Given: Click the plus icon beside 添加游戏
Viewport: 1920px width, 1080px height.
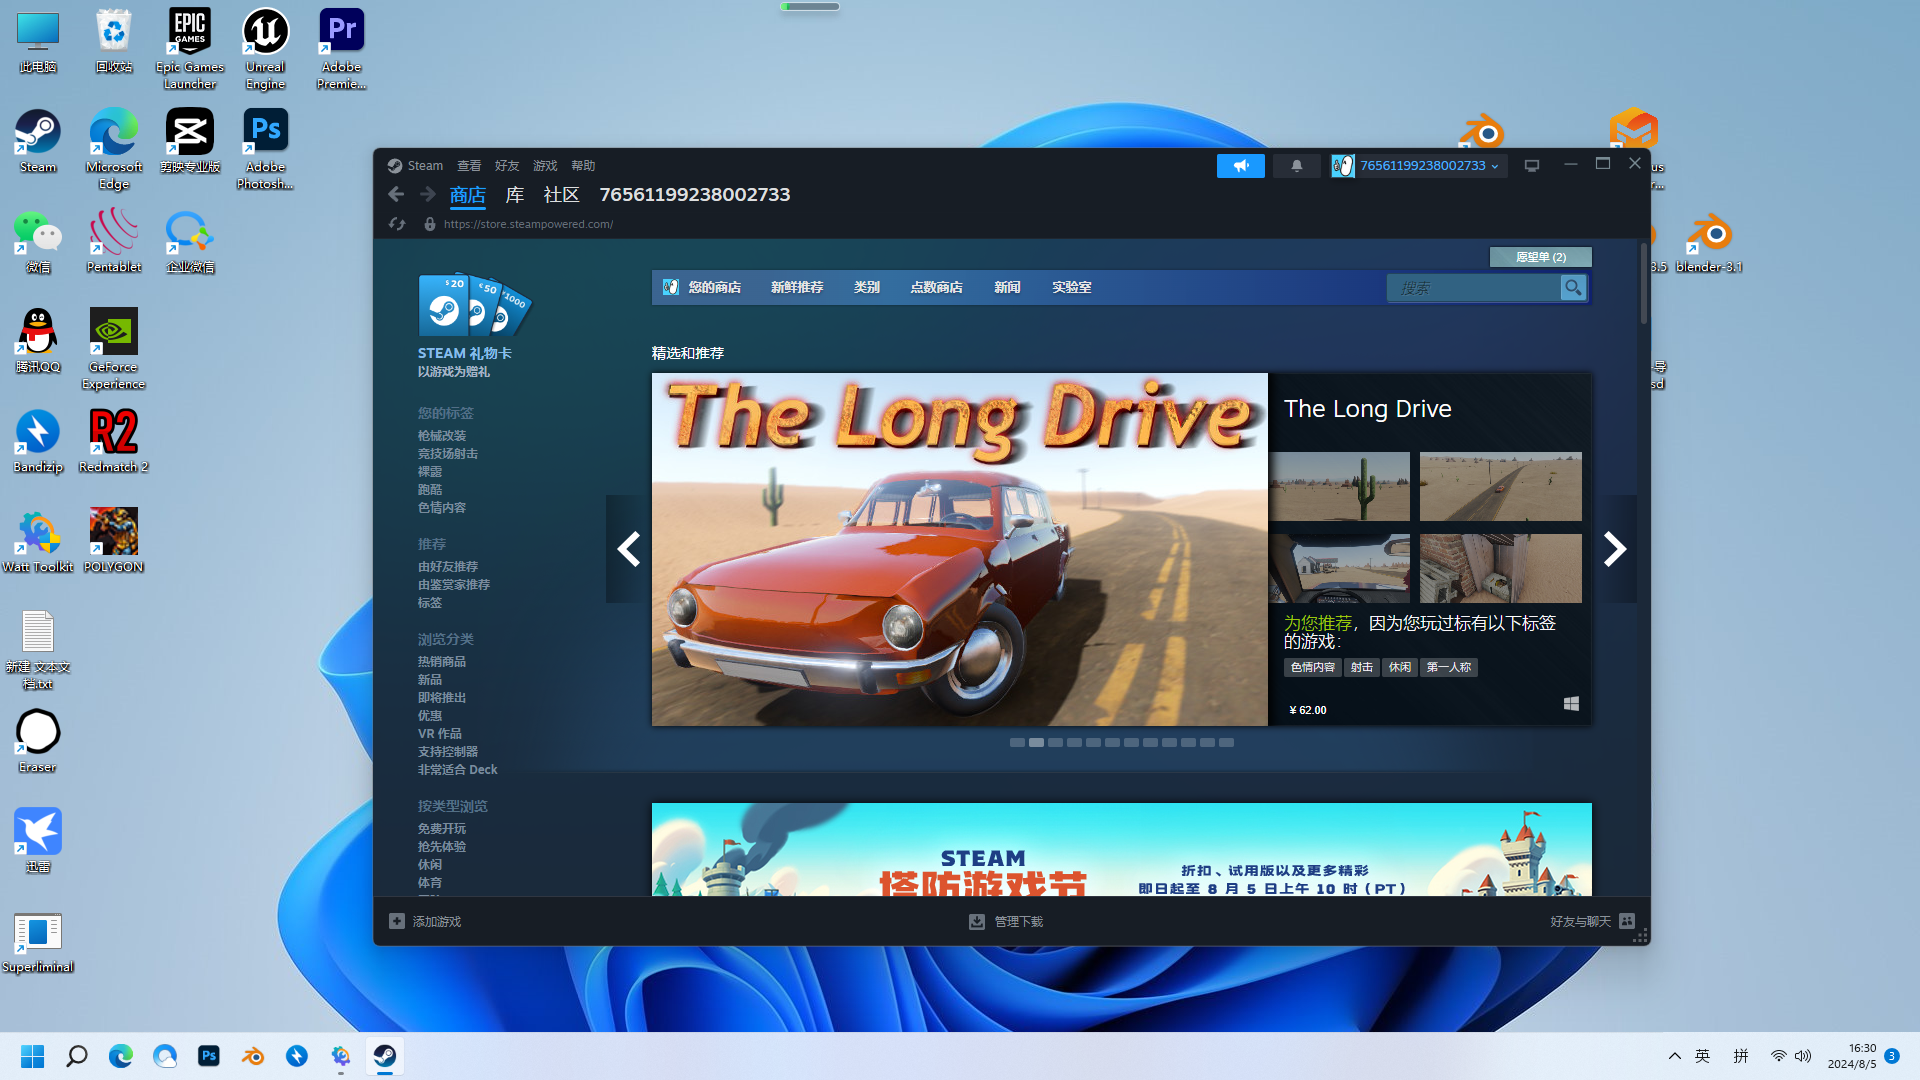Looking at the screenshot, I should coord(397,921).
